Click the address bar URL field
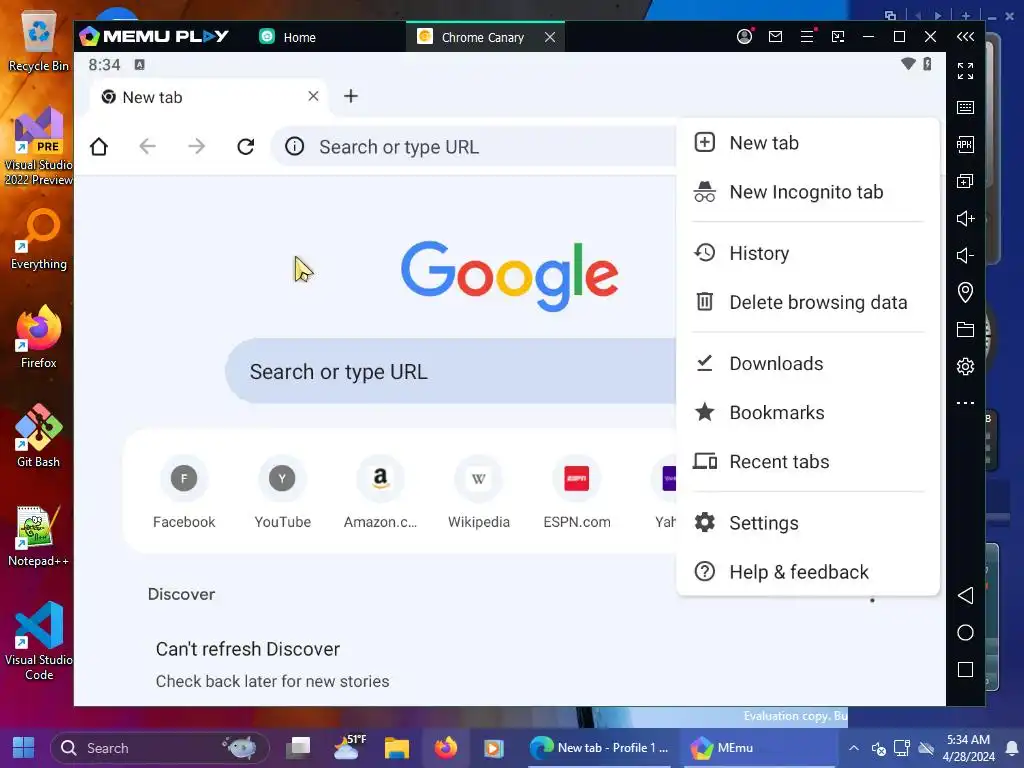This screenshot has width=1024, height=768. point(473,147)
